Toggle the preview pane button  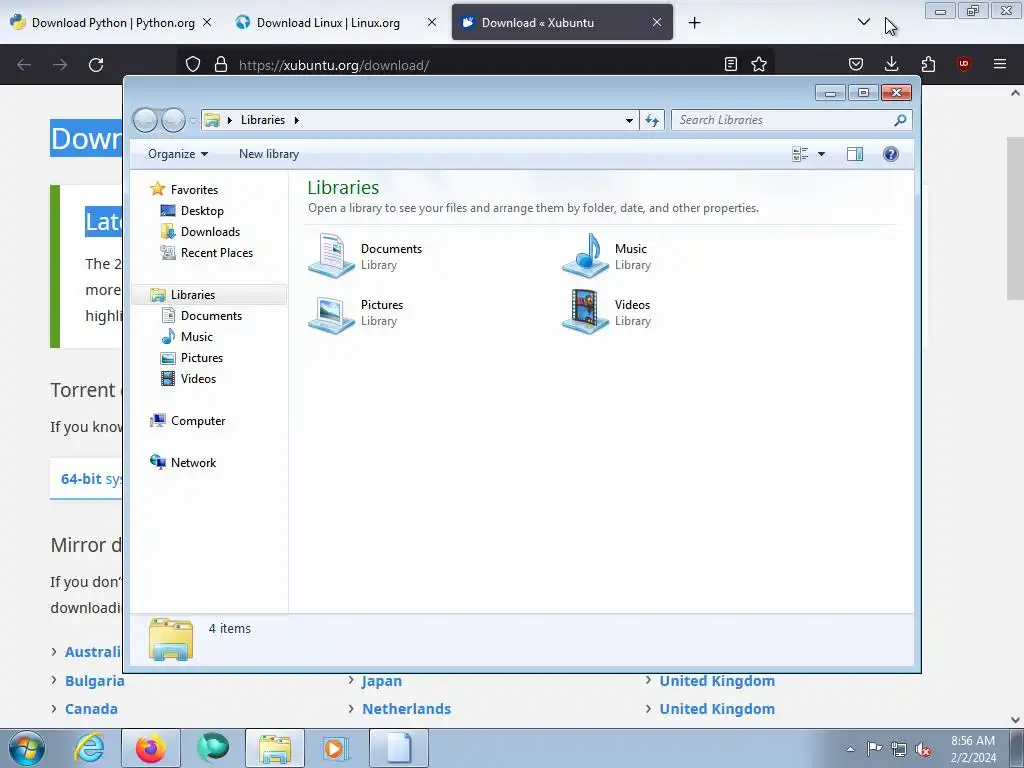point(855,154)
